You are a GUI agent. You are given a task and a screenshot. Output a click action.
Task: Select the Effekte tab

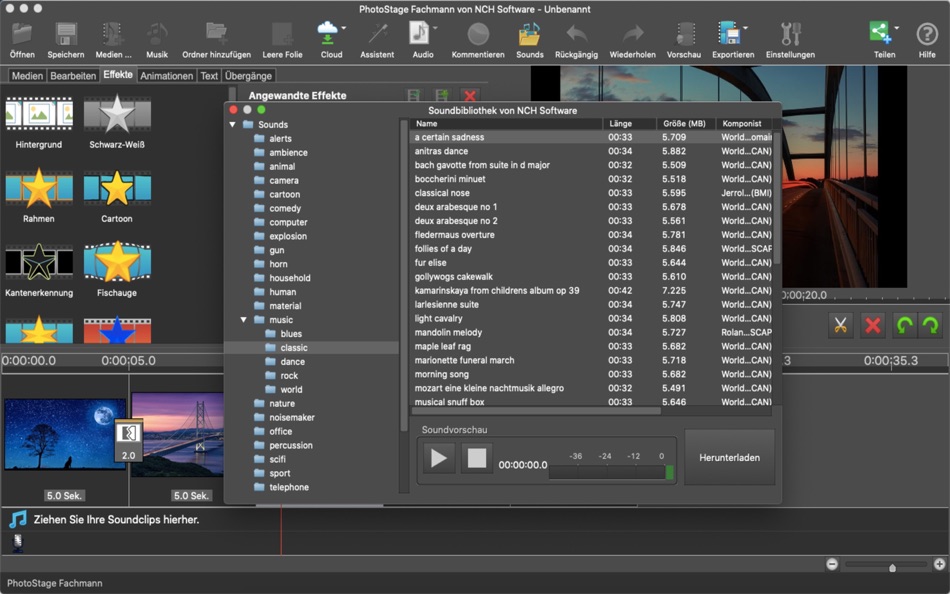pos(118,75)
